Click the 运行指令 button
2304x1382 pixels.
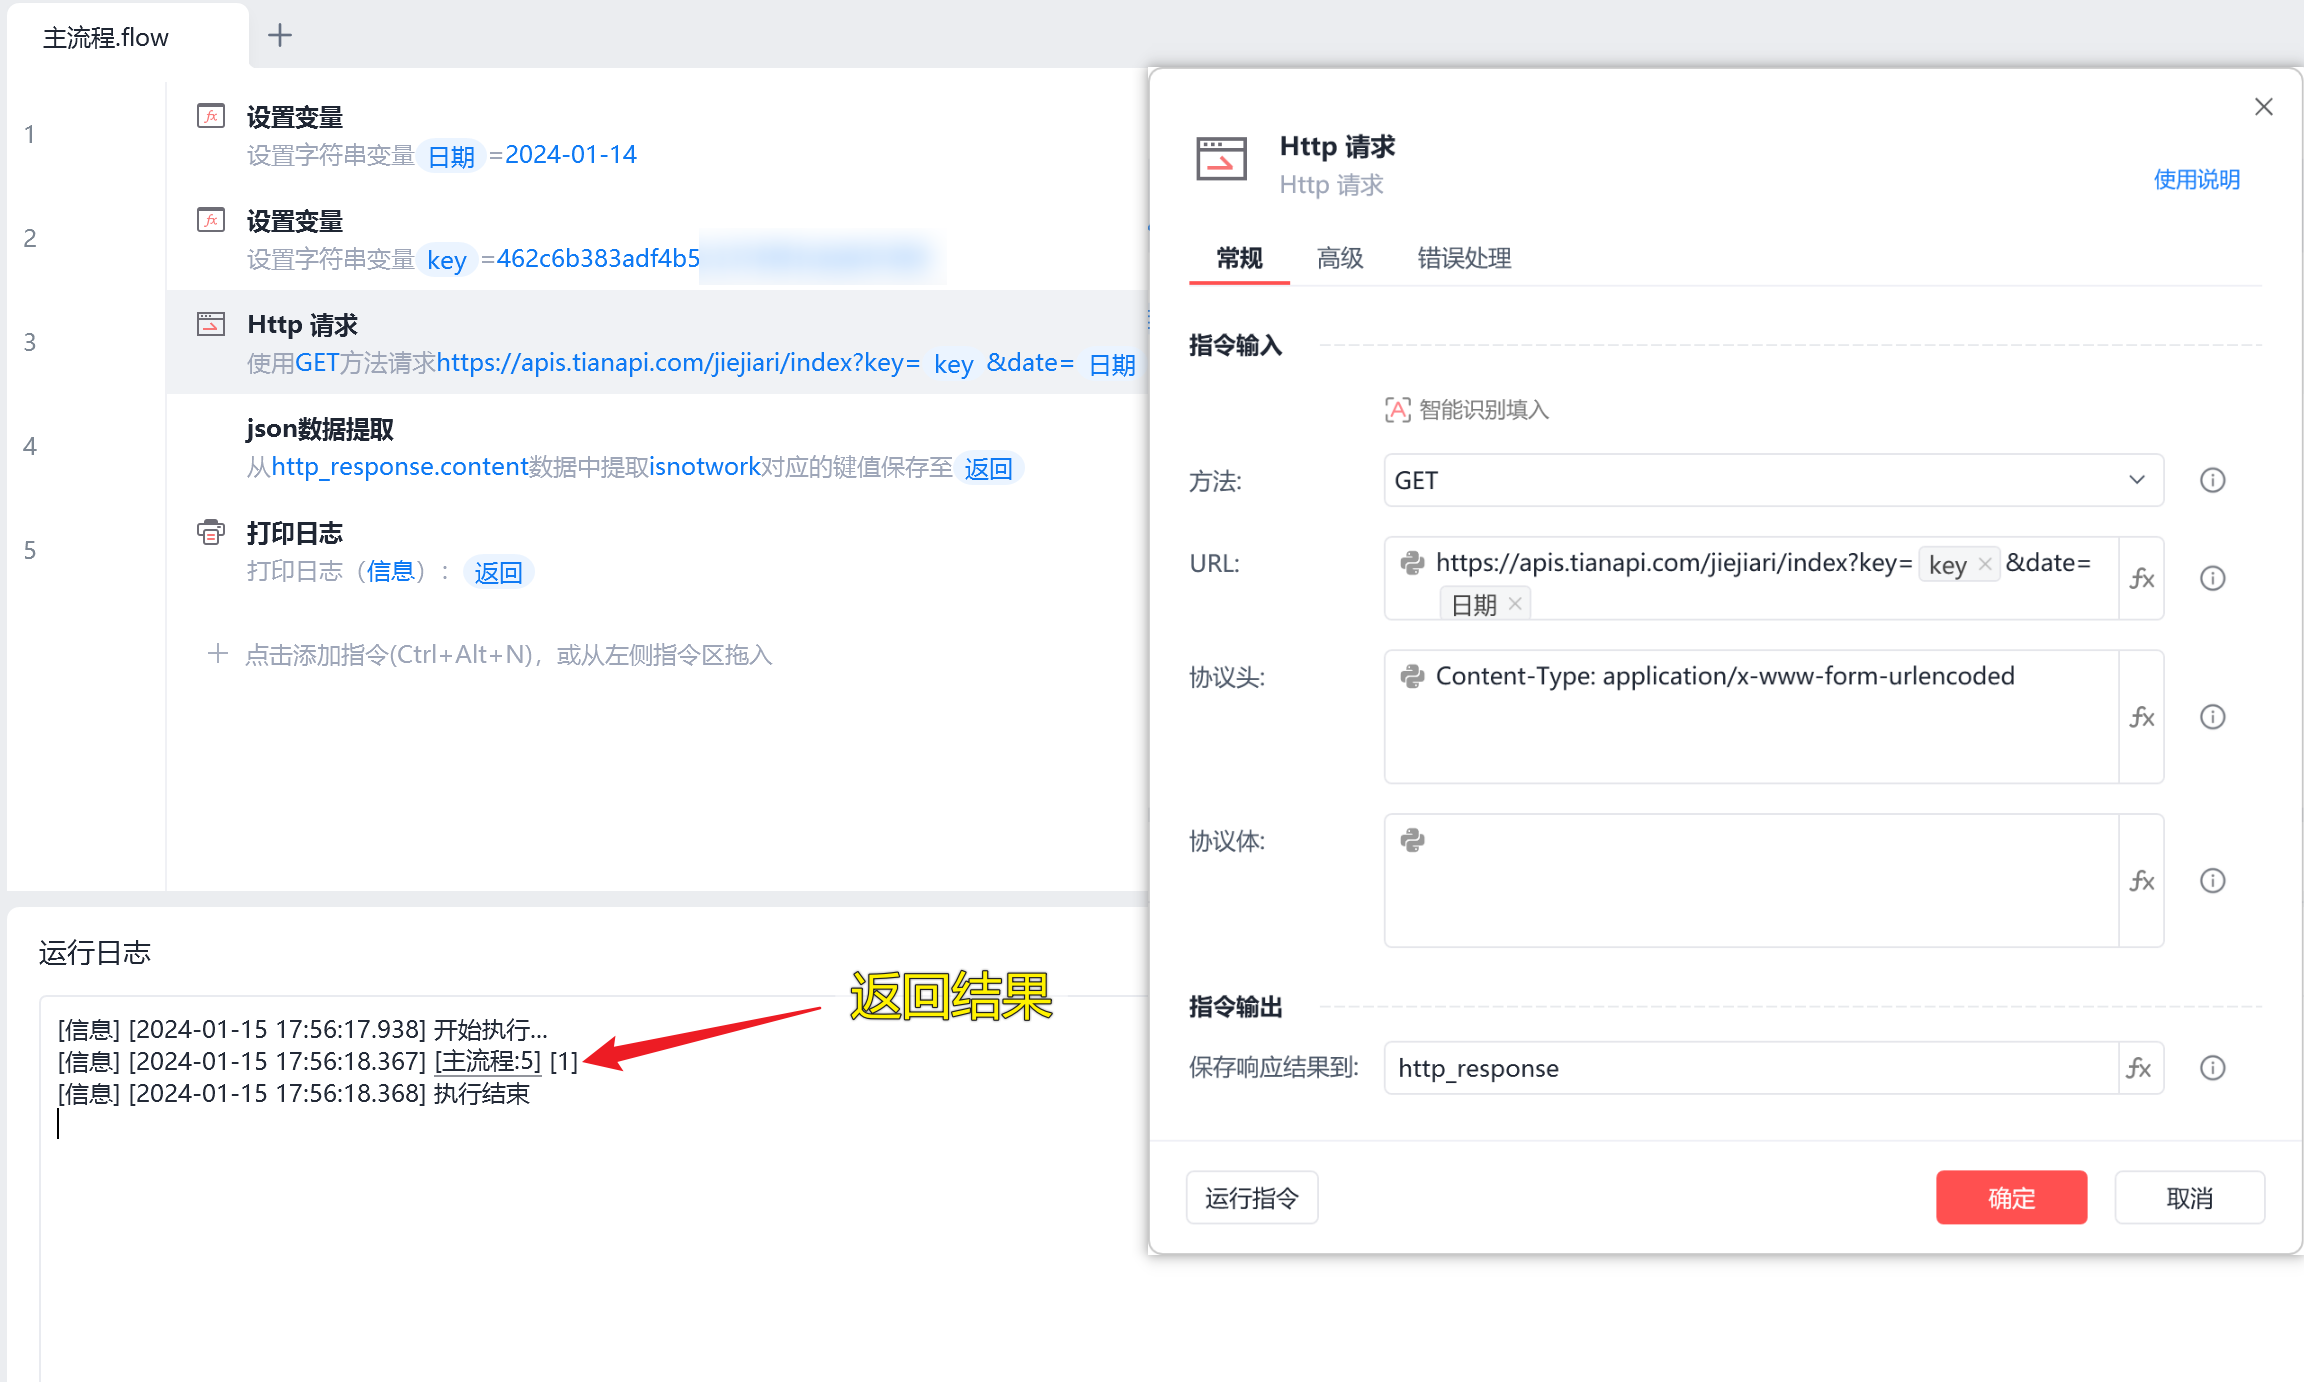(1252, 1197)
